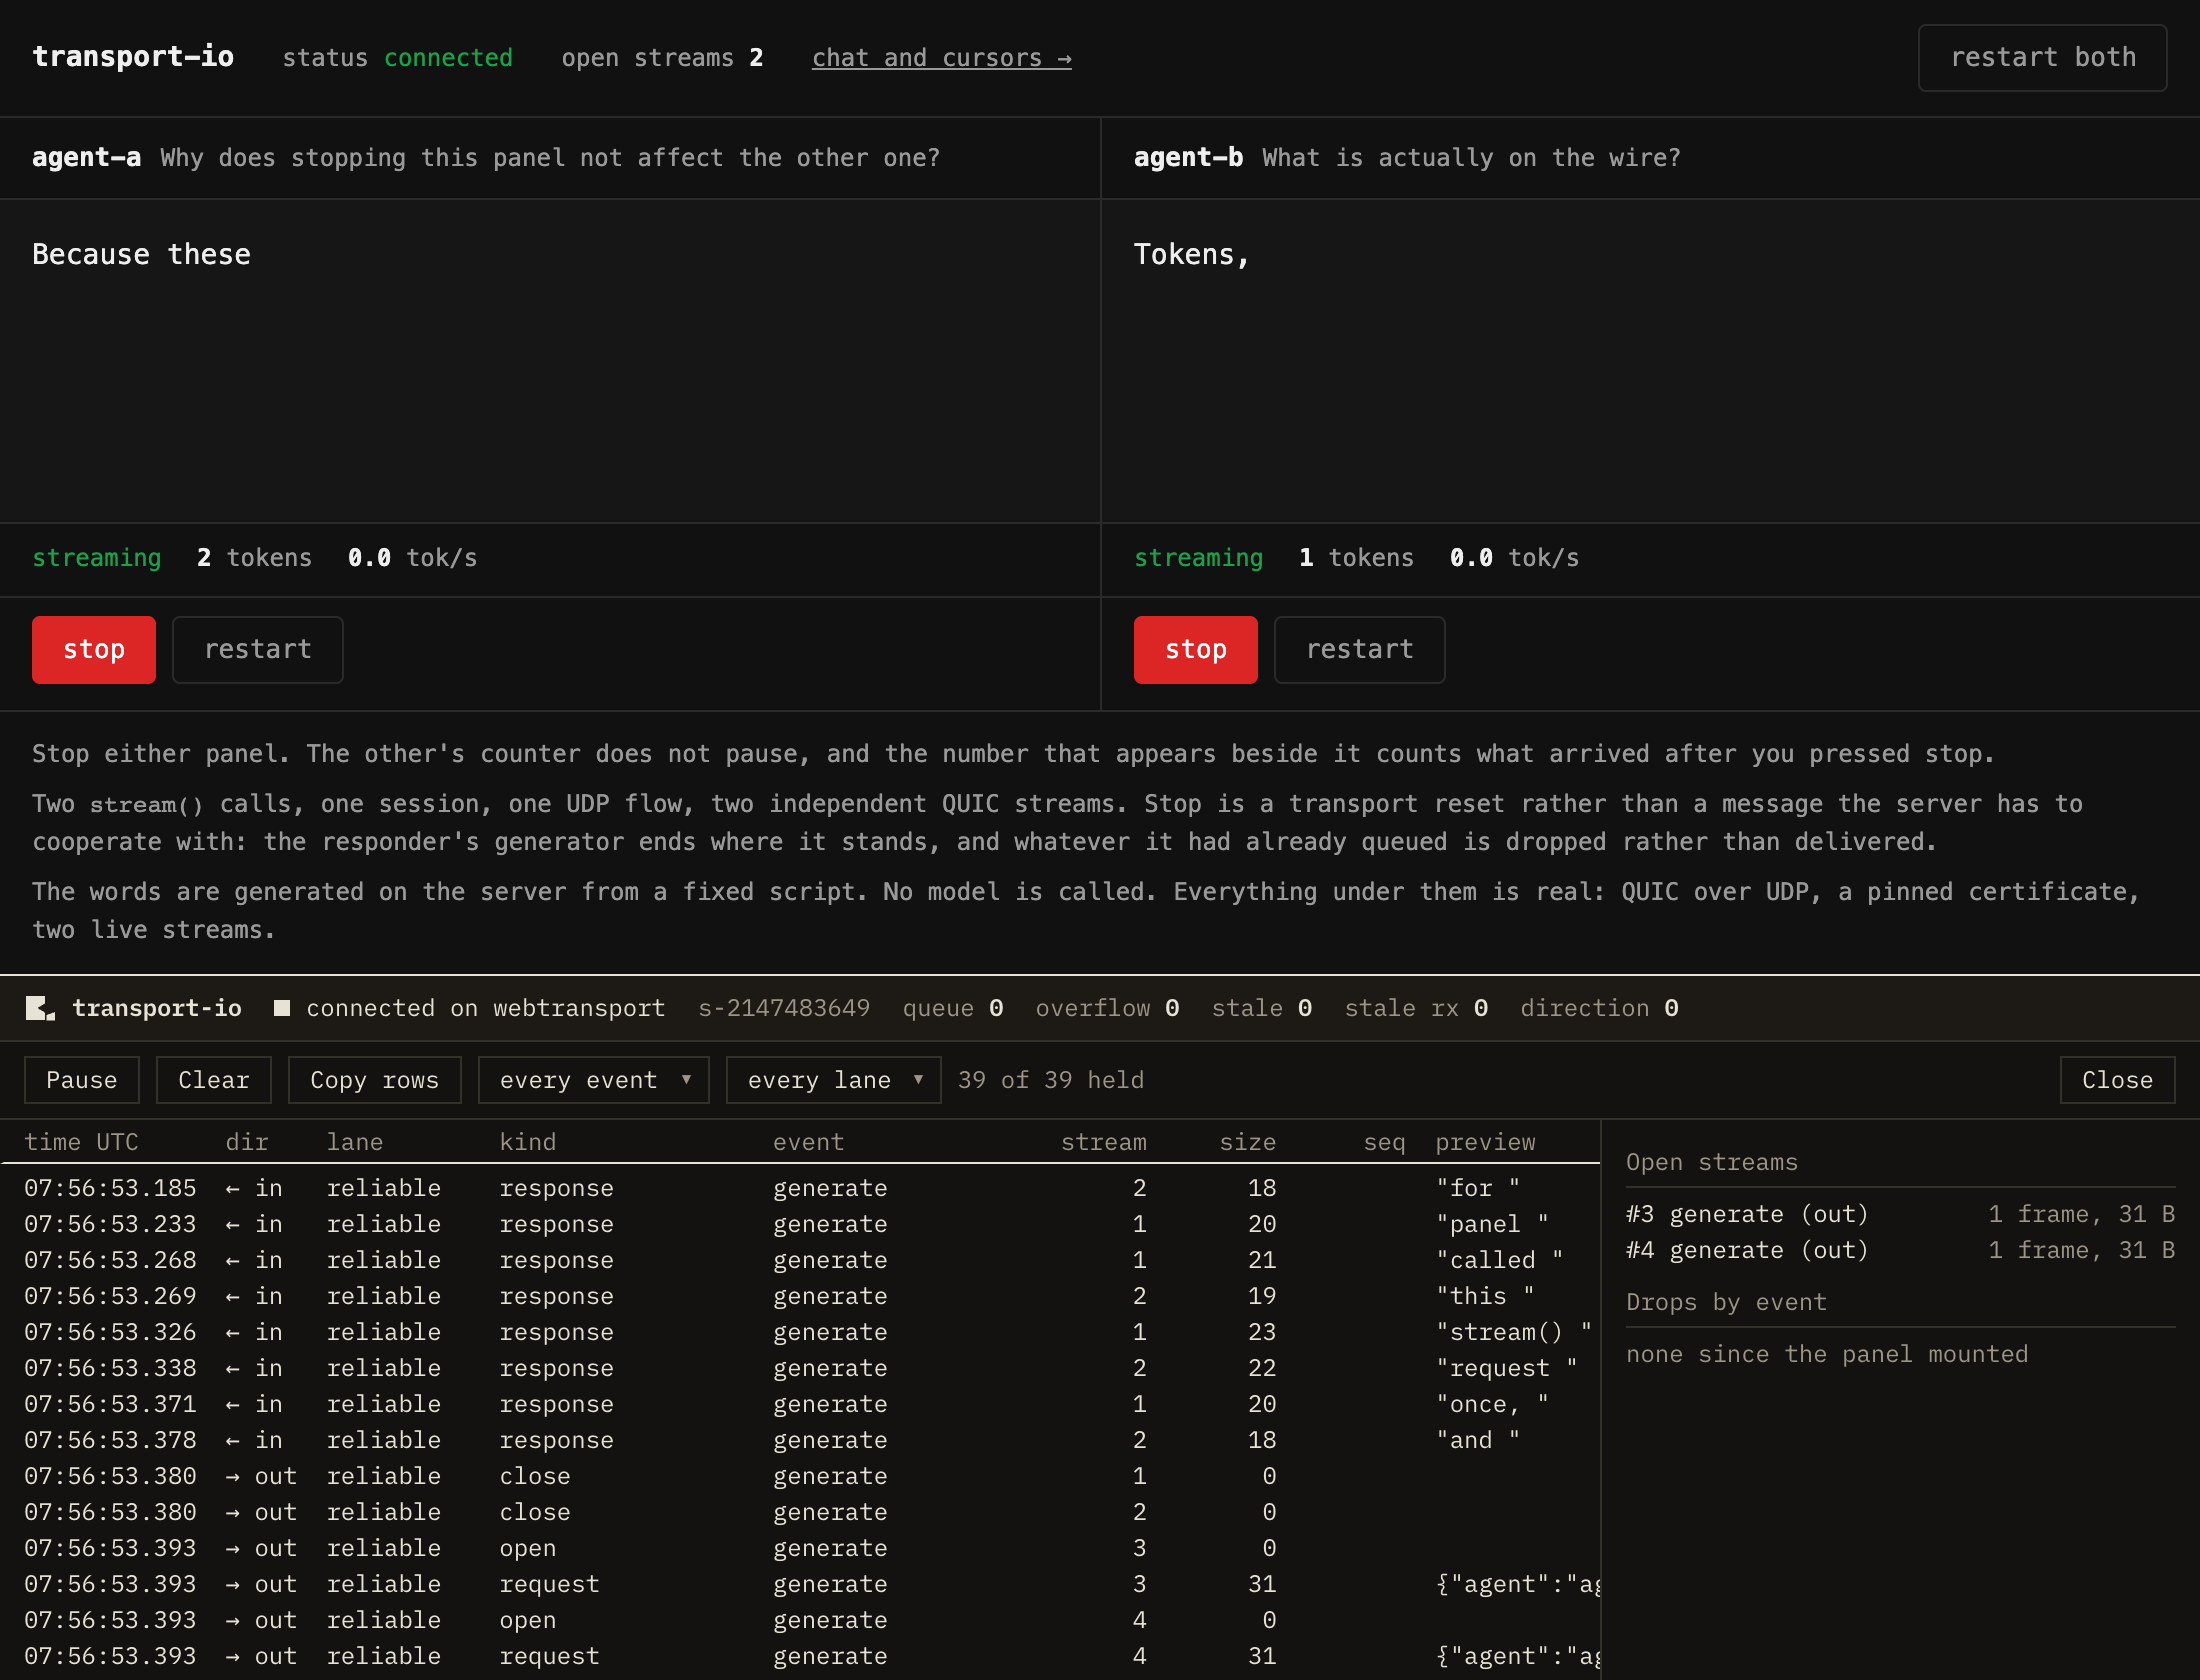Select the request row for stream 4
This screenshot has width=2200, height=1680.
(x=800, y=1656)
